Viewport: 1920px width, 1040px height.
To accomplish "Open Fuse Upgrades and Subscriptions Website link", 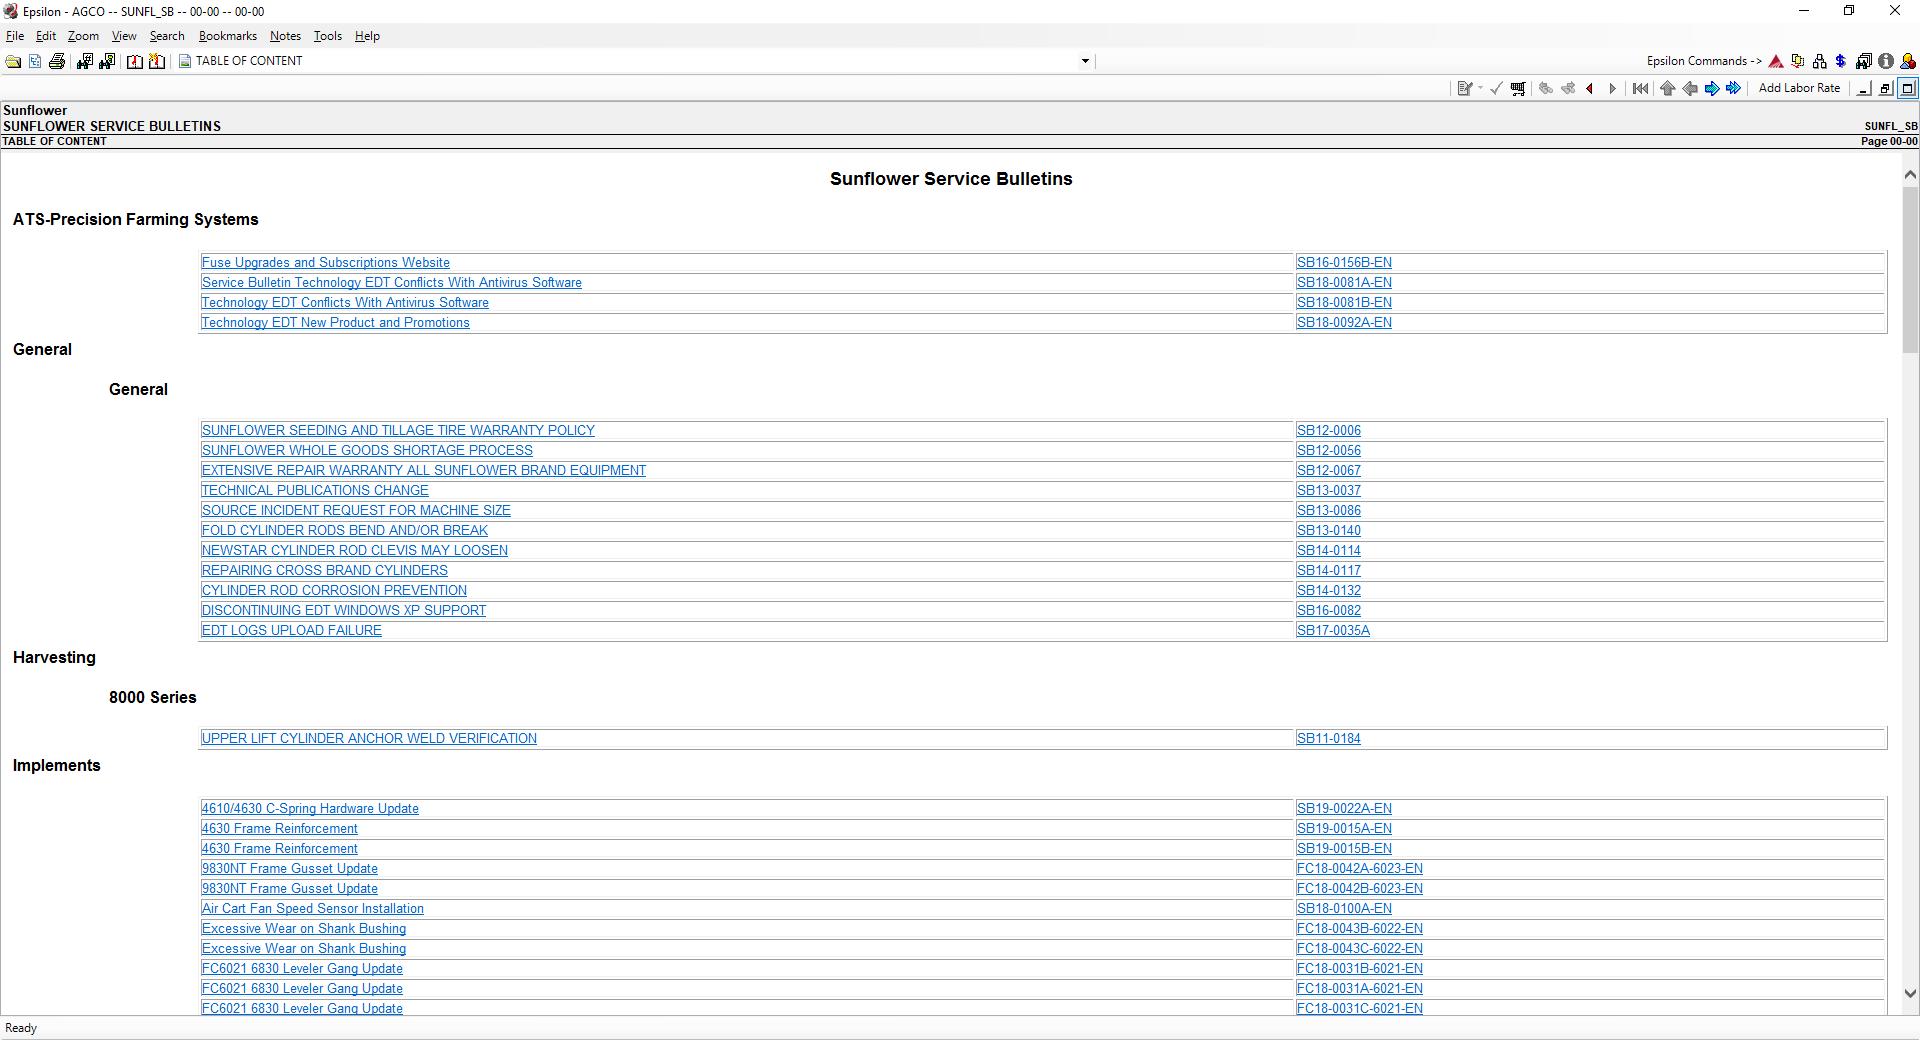I will (x=326, y=263).
